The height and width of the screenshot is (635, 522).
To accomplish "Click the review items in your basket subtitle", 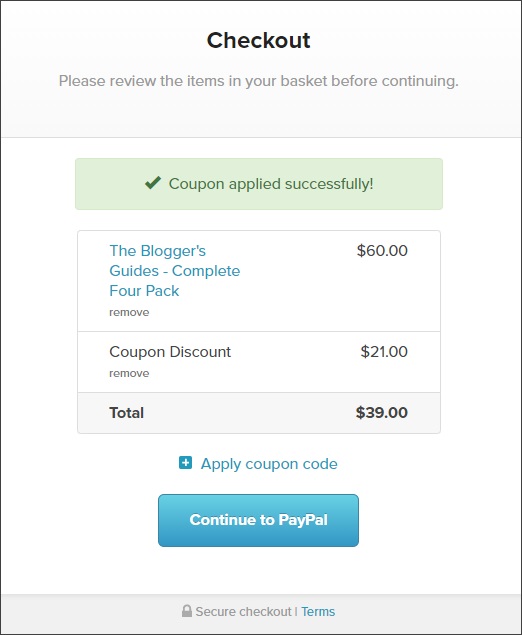I will coord(258,81).
